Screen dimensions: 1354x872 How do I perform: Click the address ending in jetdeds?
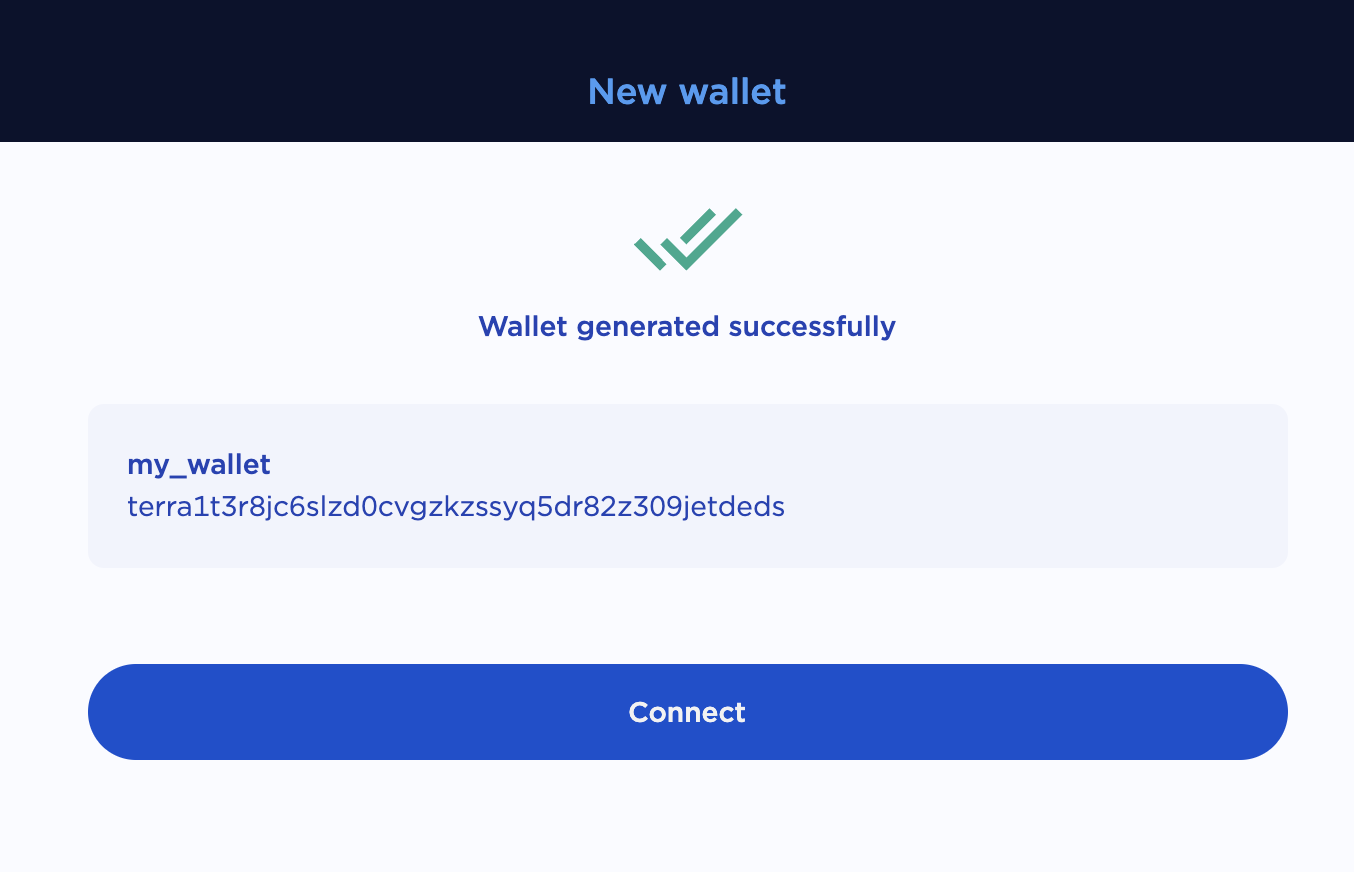pos(456,507)
